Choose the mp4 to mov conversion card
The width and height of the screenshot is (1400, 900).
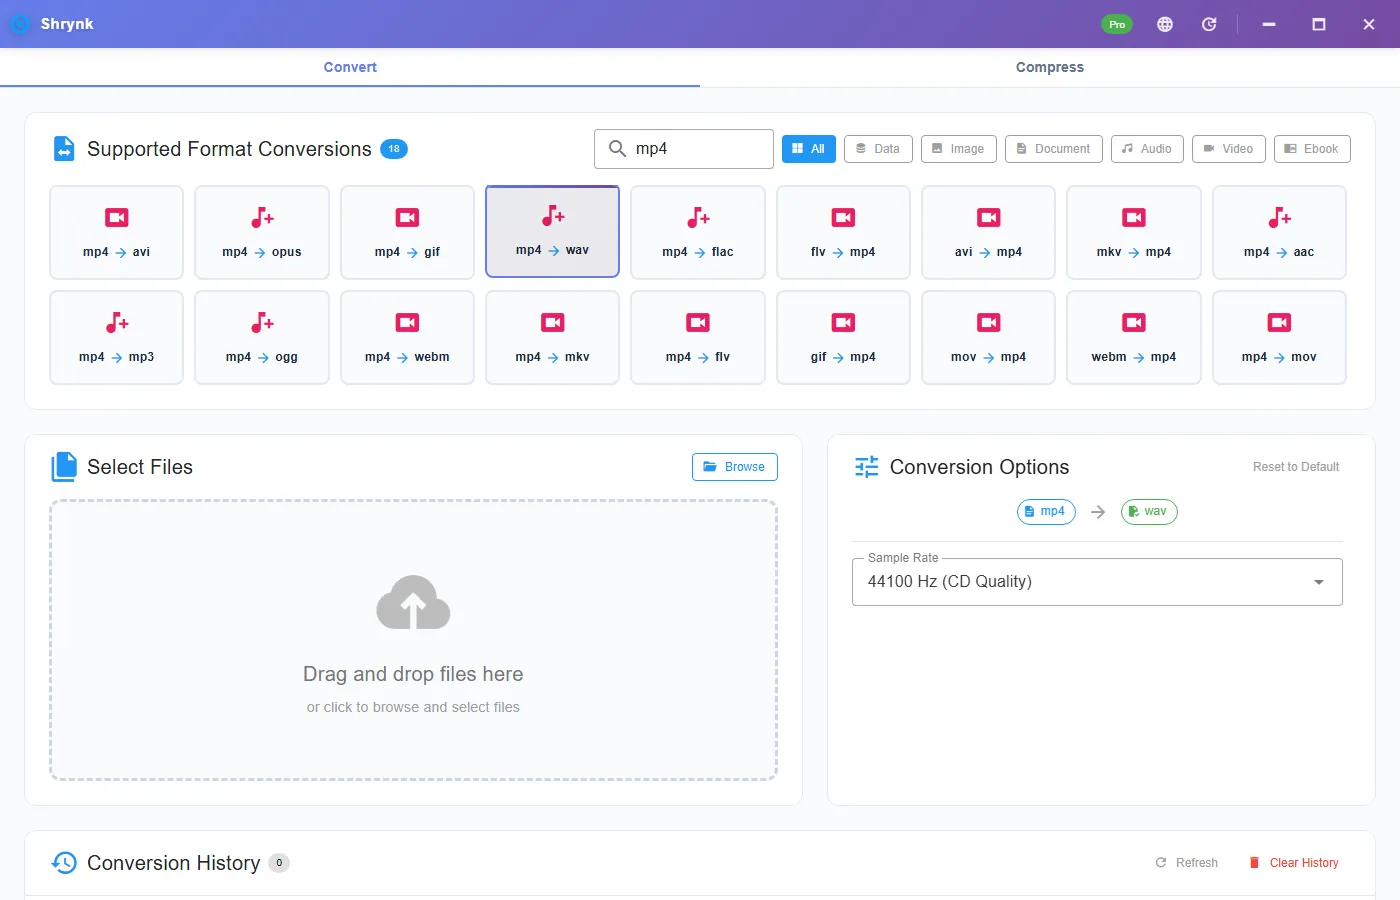click(x=1279, y=337)
